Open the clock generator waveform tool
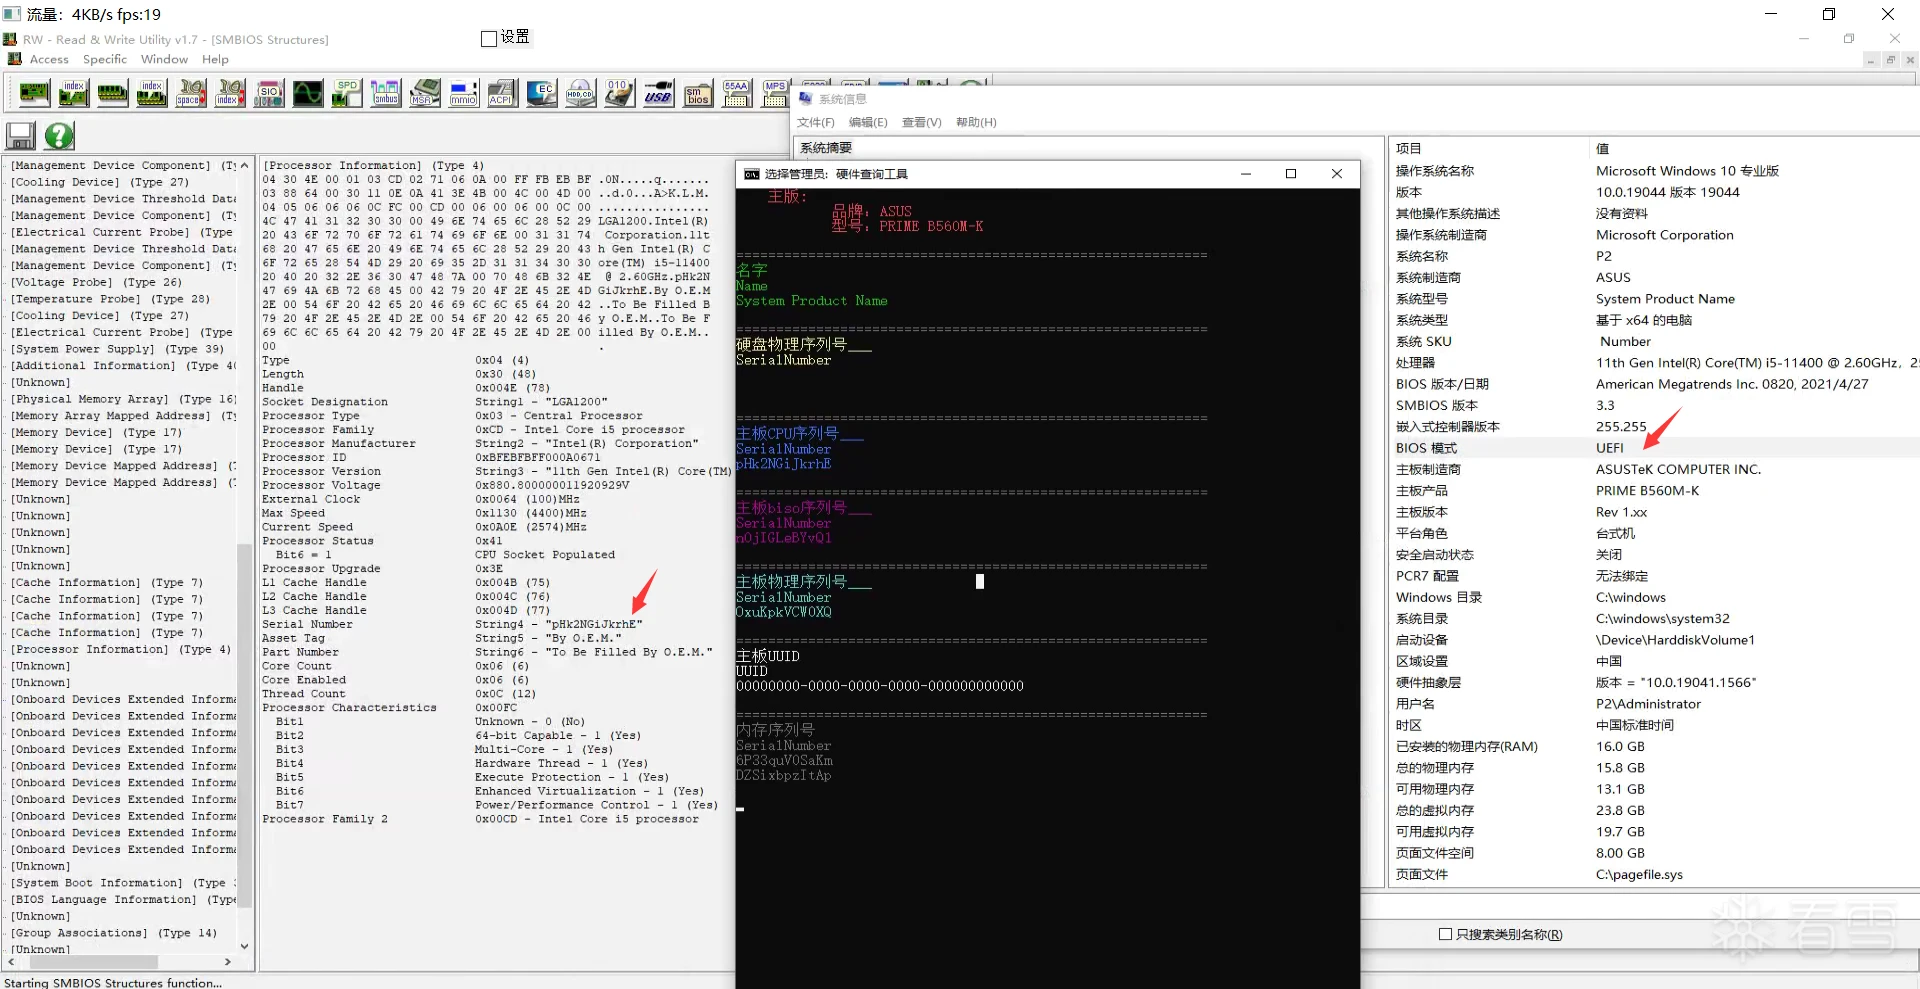 pos(307,93)
